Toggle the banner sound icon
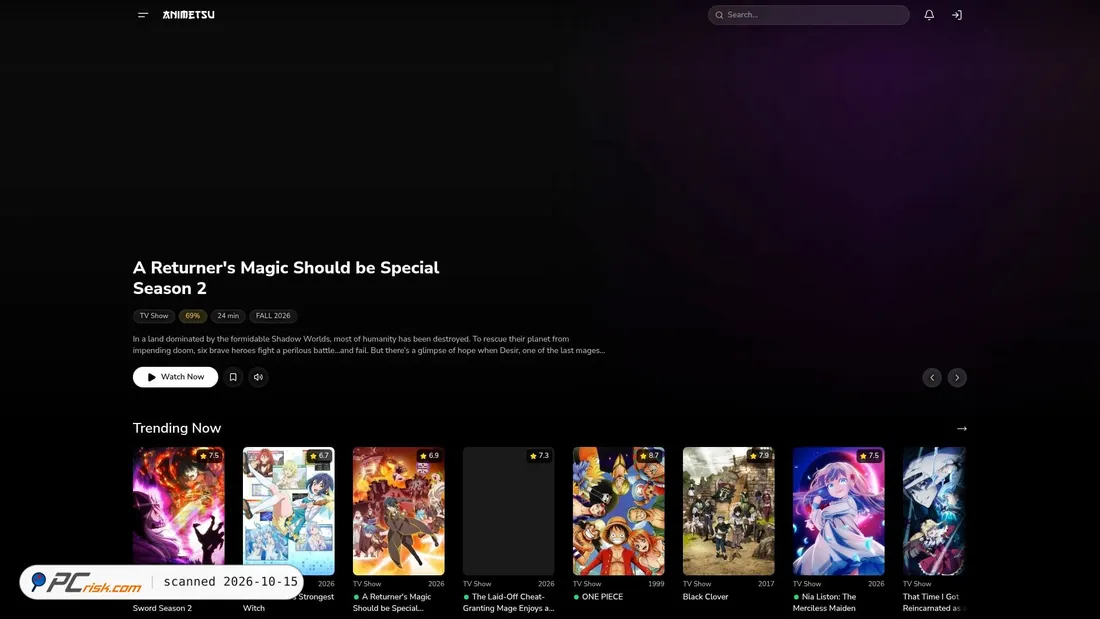The image size is (1100, 619). (x=258, y=377)
